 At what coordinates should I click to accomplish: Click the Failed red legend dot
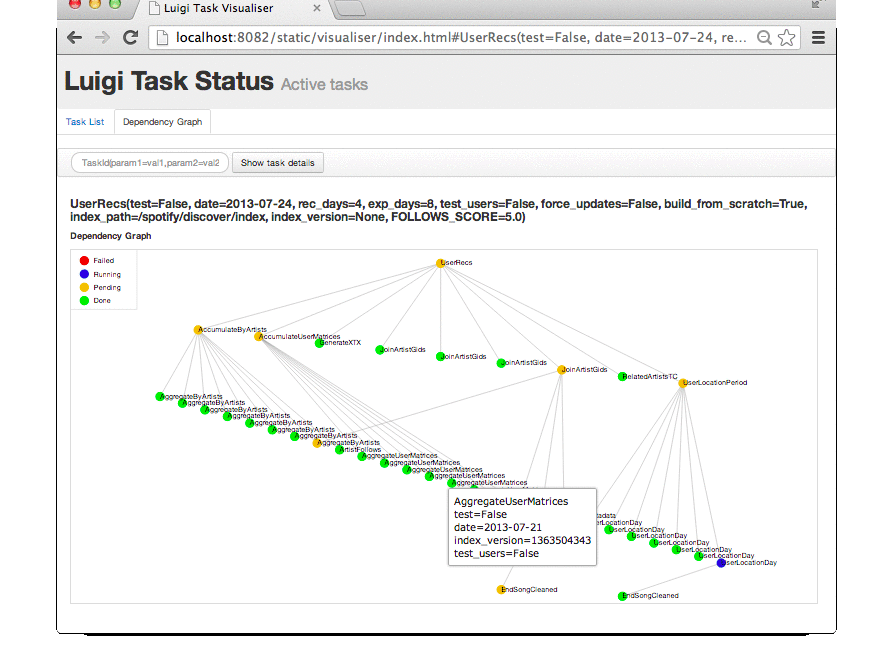[x=84, y=261]
